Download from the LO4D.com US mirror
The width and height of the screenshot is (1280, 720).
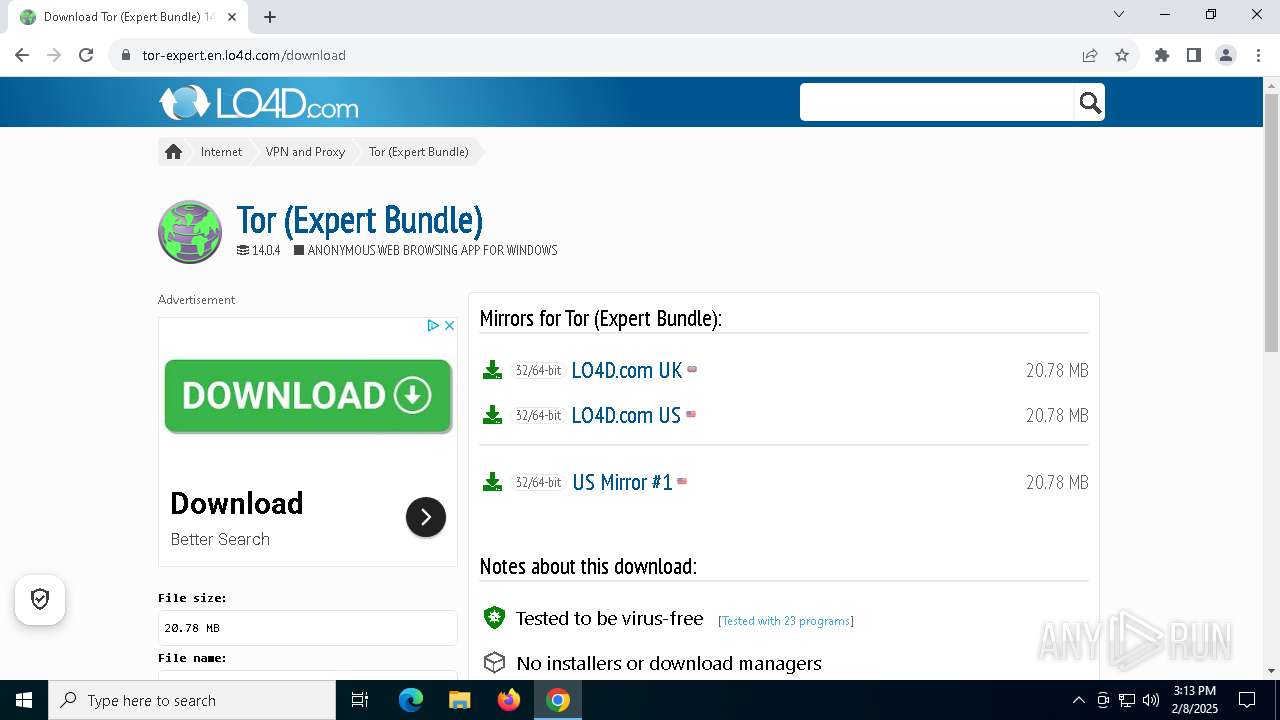tap(626, 415)
